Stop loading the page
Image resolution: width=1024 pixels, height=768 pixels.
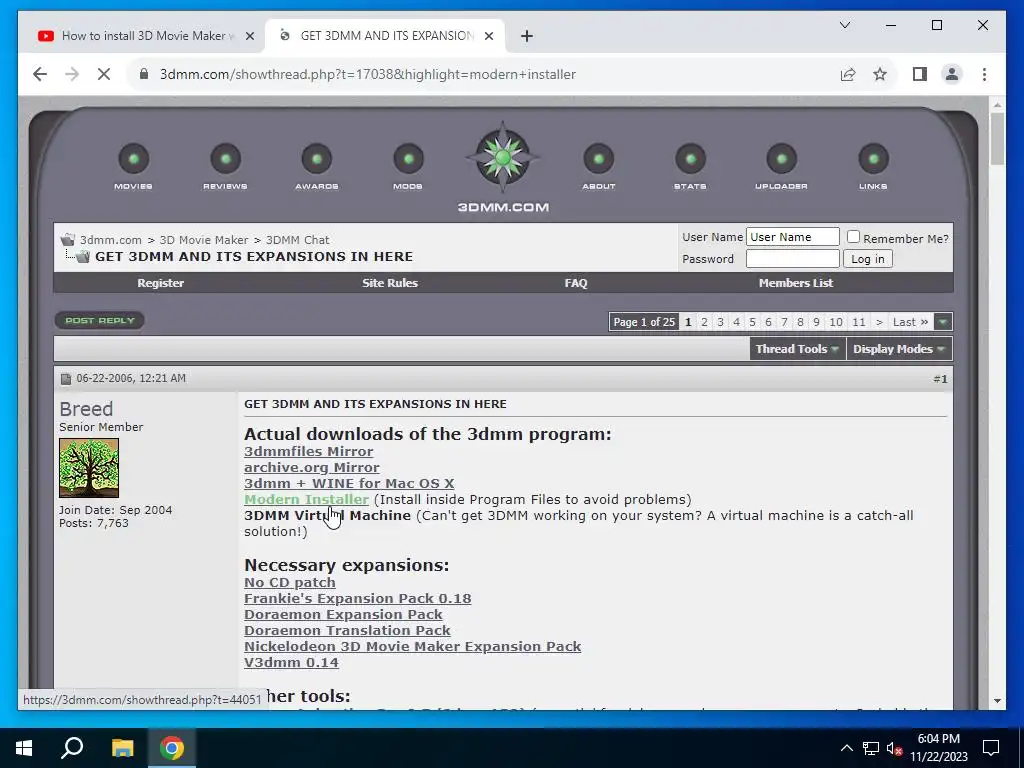(104, 74)
